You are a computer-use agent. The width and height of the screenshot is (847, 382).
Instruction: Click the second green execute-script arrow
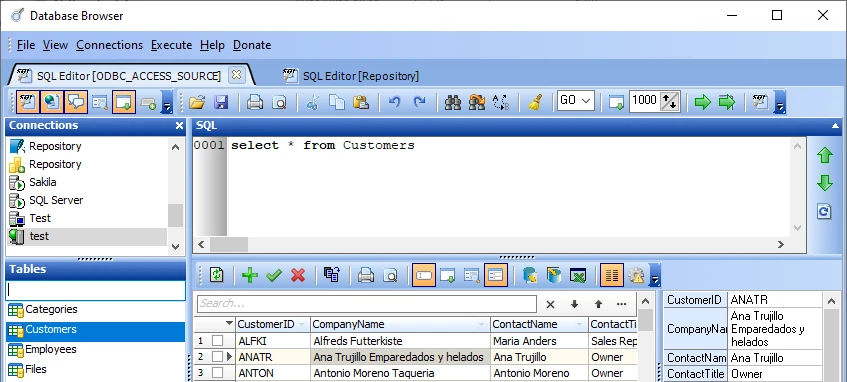coord(727,102)
